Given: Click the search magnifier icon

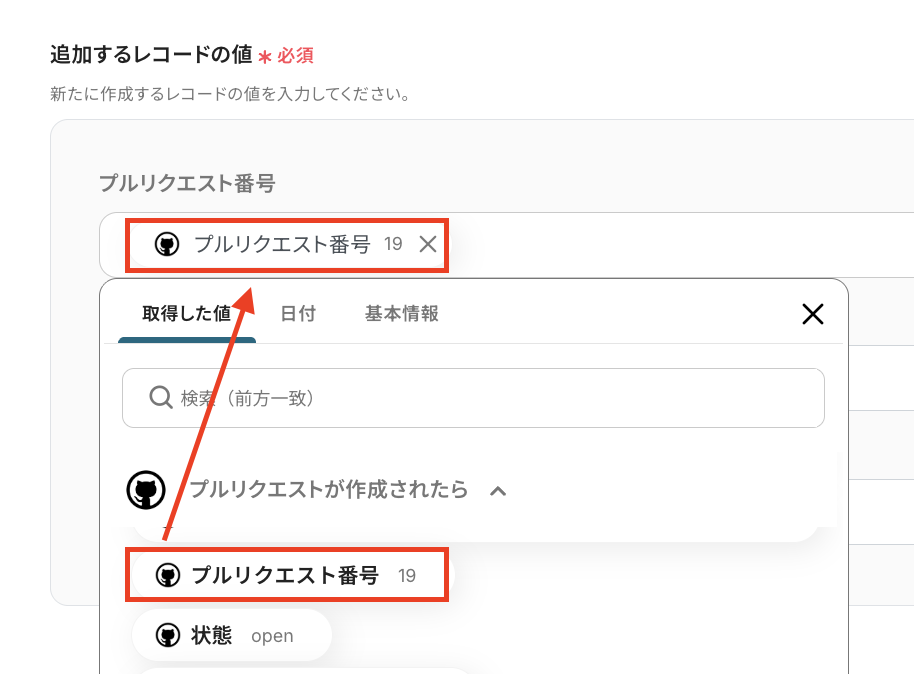Looking at the screenshot, I should 161,398.
